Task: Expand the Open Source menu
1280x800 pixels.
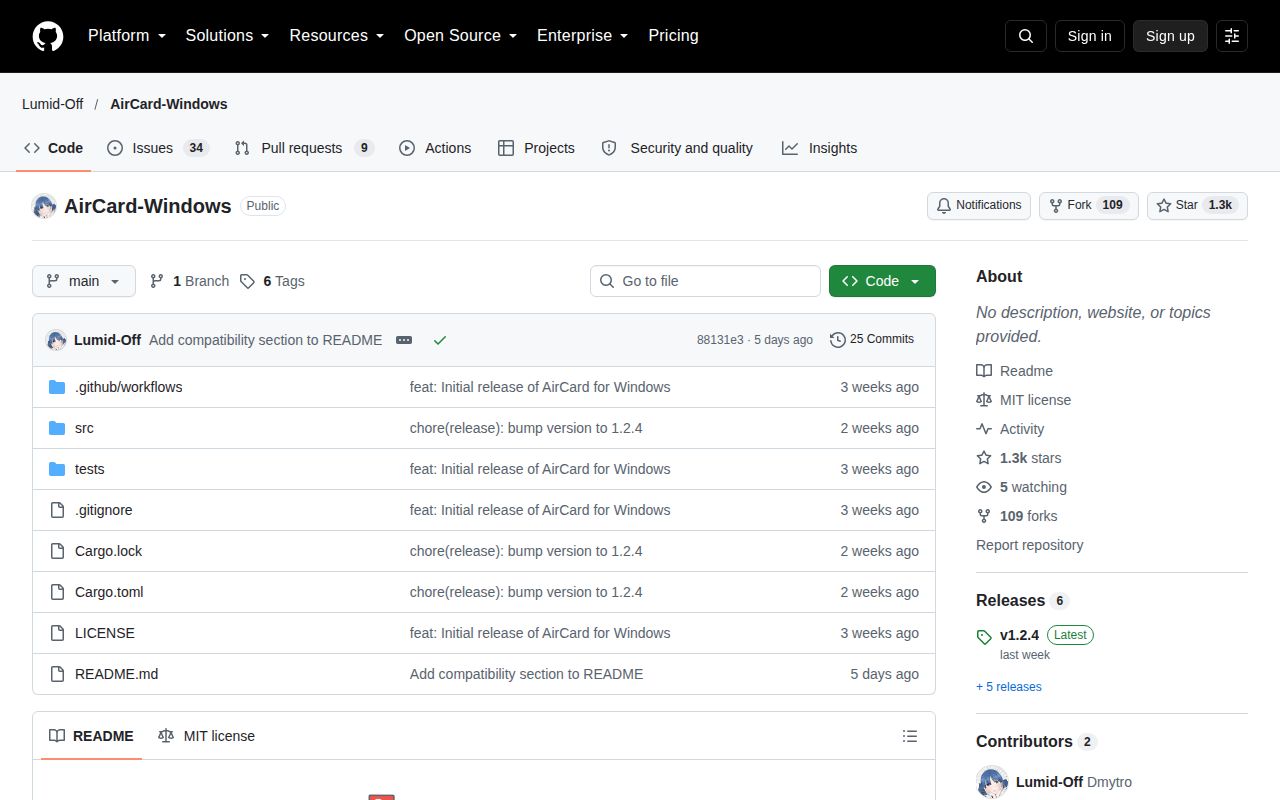Action: 460,36
